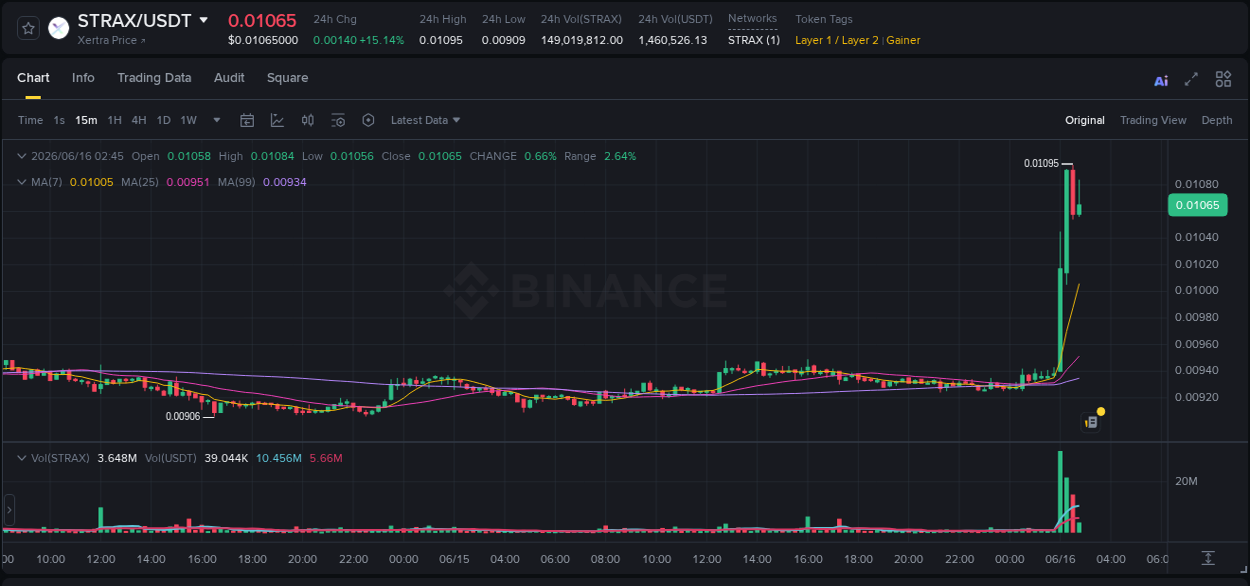Collapse the OHLC info row chevron
Viewport: 1250px width, 586px height.
click(x=22, y=156)
